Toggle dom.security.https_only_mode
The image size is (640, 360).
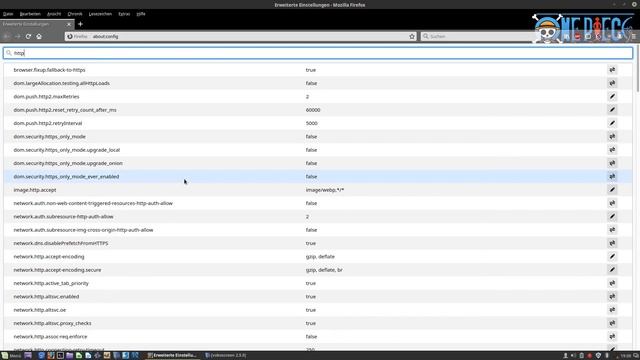pyautogui.click(x=612, y=136)
